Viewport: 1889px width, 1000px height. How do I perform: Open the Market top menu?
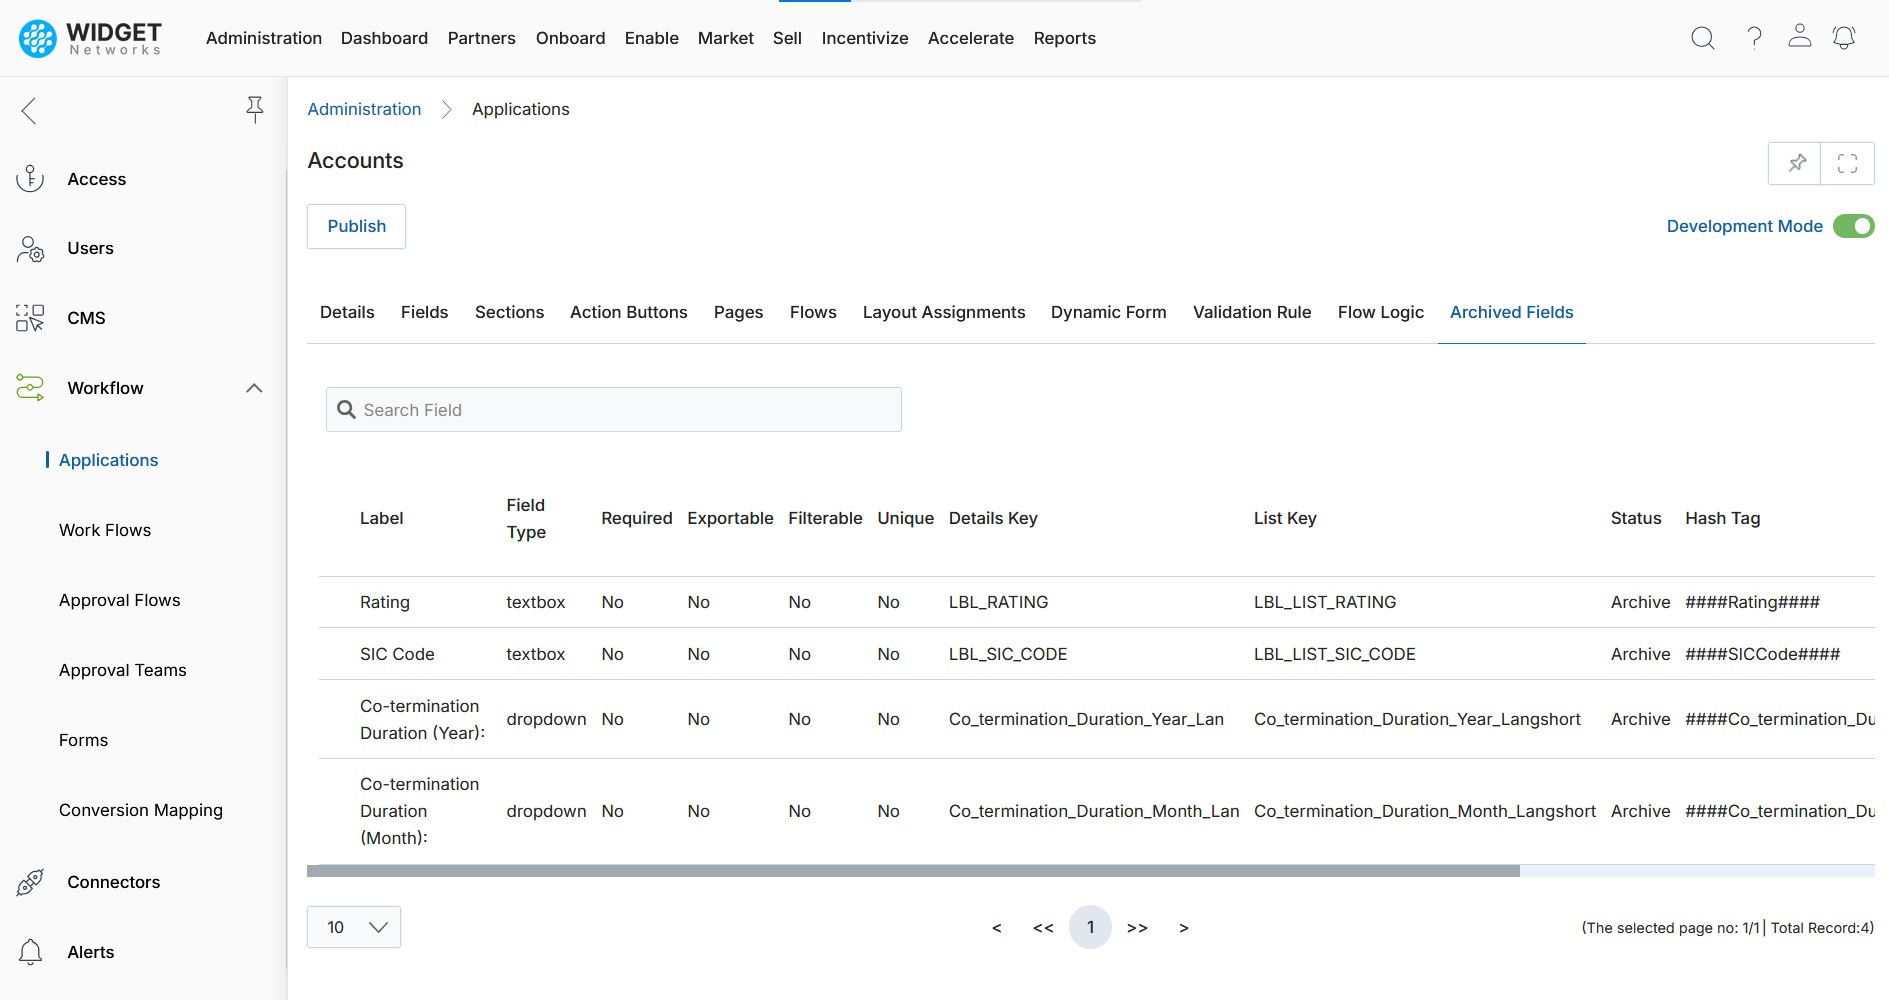click(726, 38)
